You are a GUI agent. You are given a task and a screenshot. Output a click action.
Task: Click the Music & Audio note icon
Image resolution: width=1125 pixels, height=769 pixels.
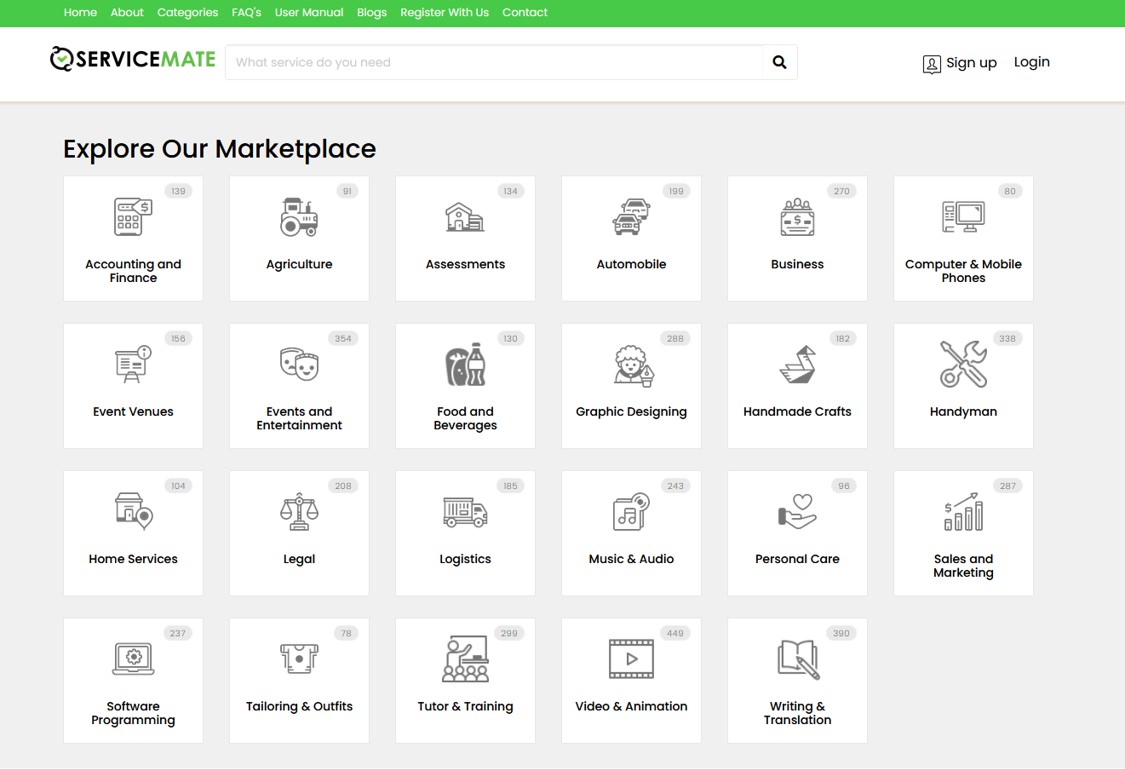[631, 510]
